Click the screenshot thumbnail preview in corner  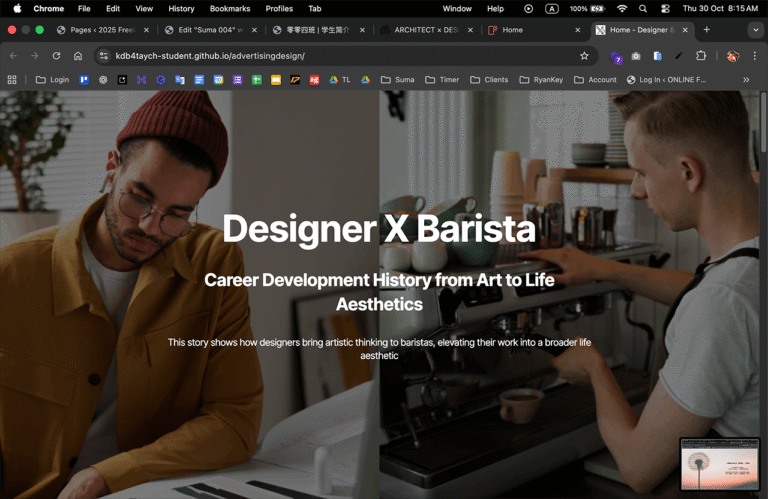[x=719, y=464]
